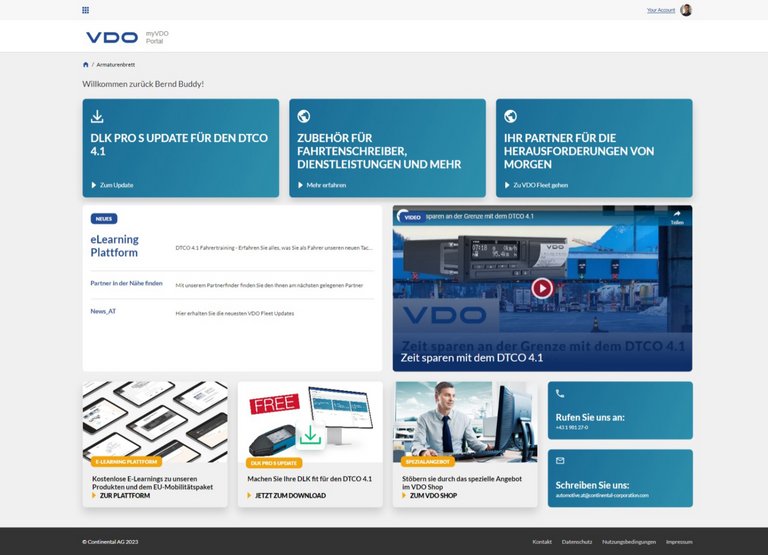Image resolution: width=768 pixels, height=555 pixels.
Task: Play the DTCO 4.1 video
Action: 541,288
